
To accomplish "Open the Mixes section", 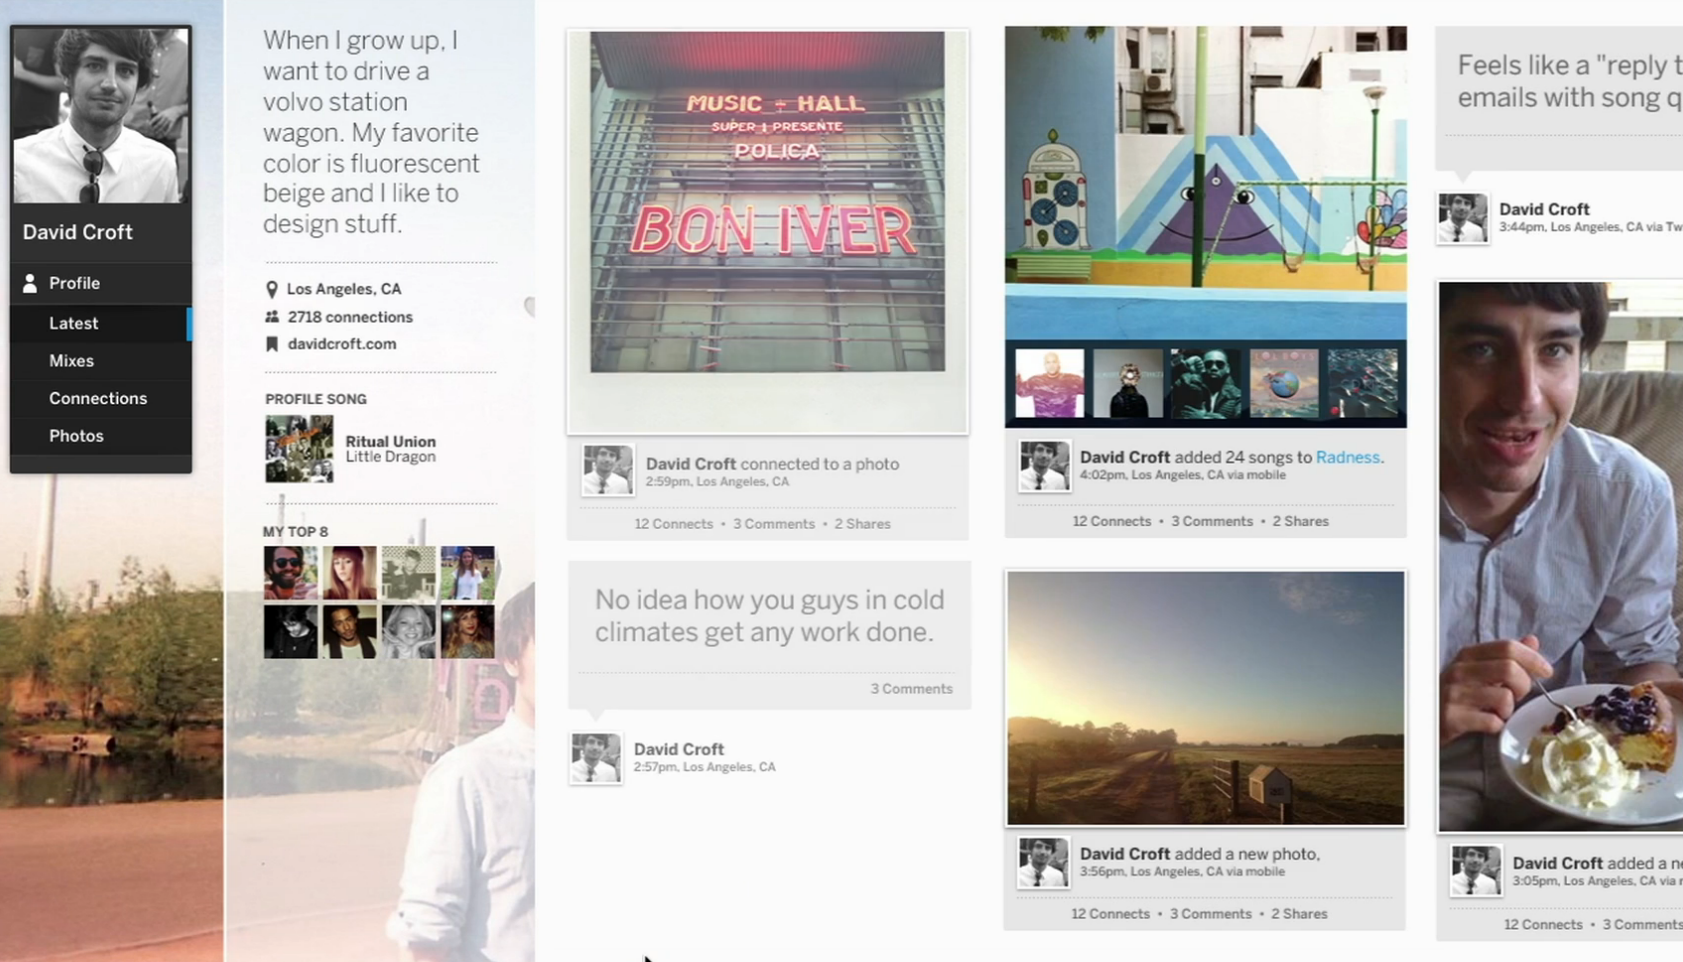I will coord(72,361).
